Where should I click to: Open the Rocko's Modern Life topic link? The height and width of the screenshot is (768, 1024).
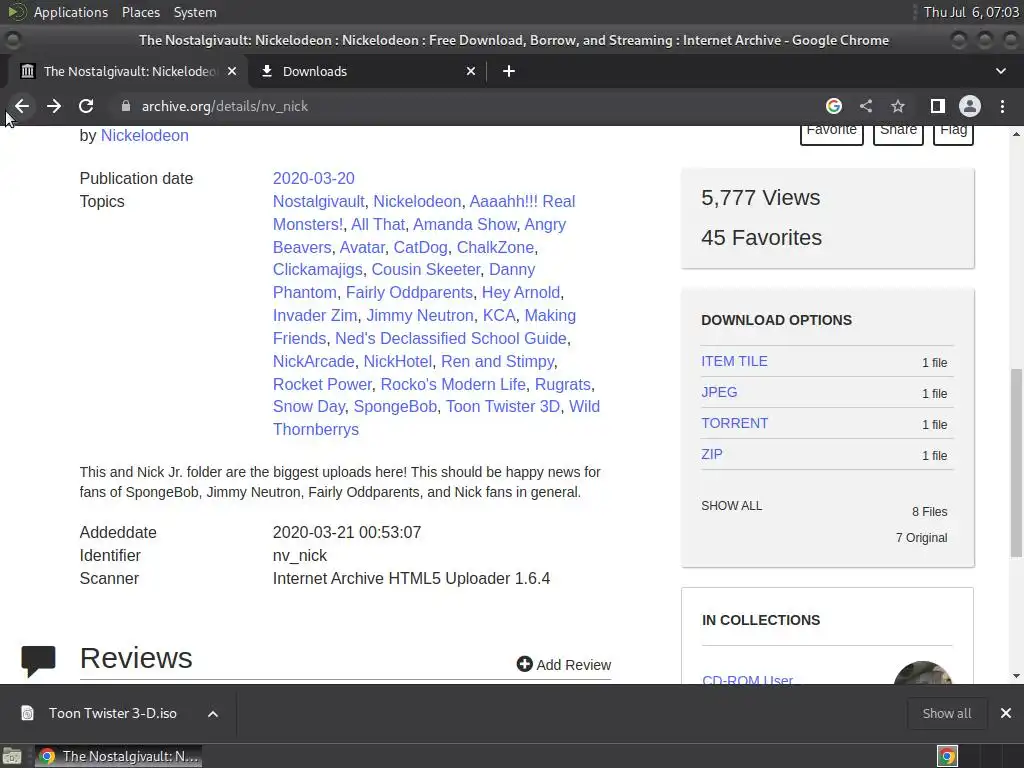pyautogui.click(x=453, y=384)
